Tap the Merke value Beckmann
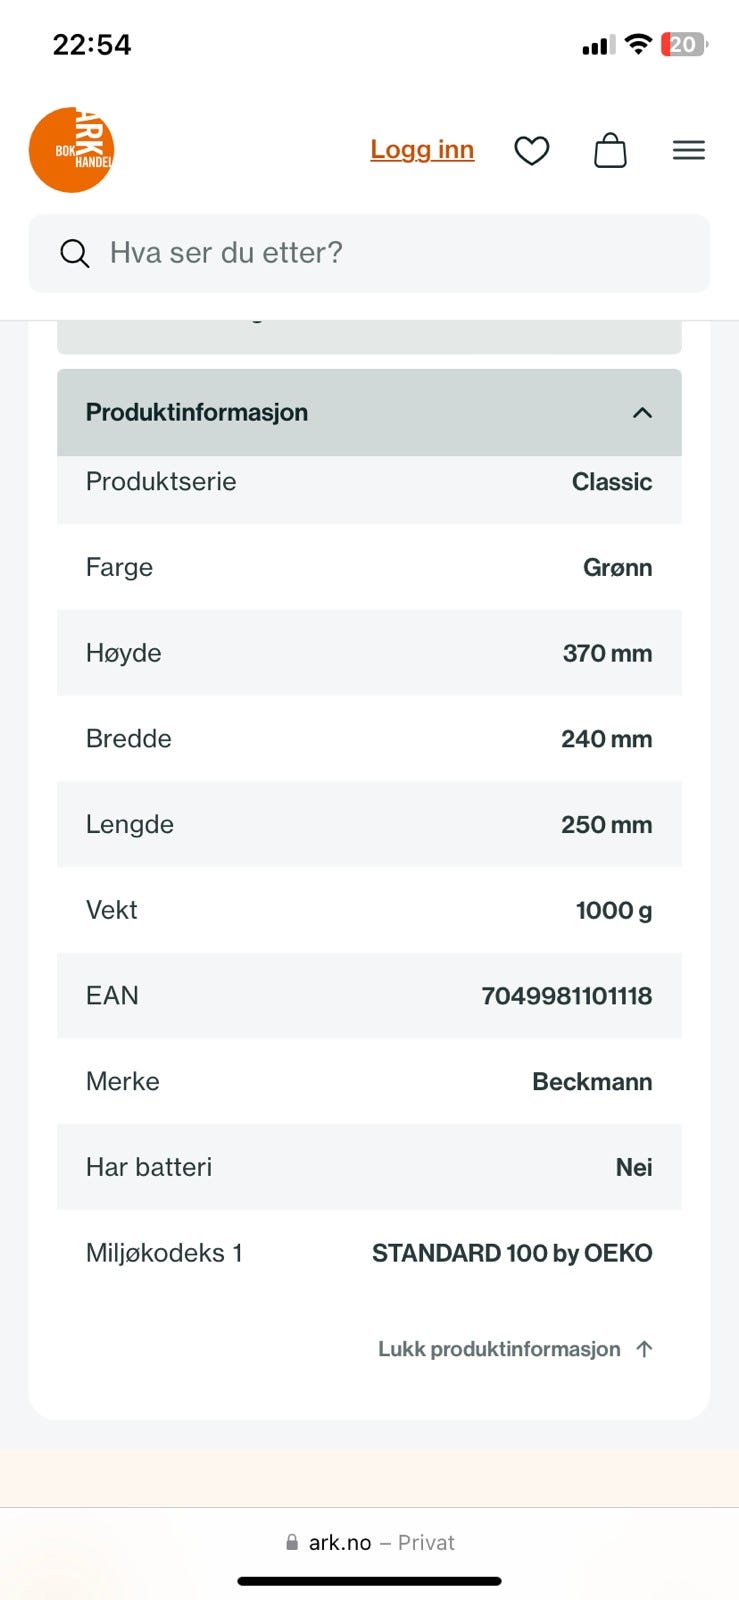 coord(592,1082)
